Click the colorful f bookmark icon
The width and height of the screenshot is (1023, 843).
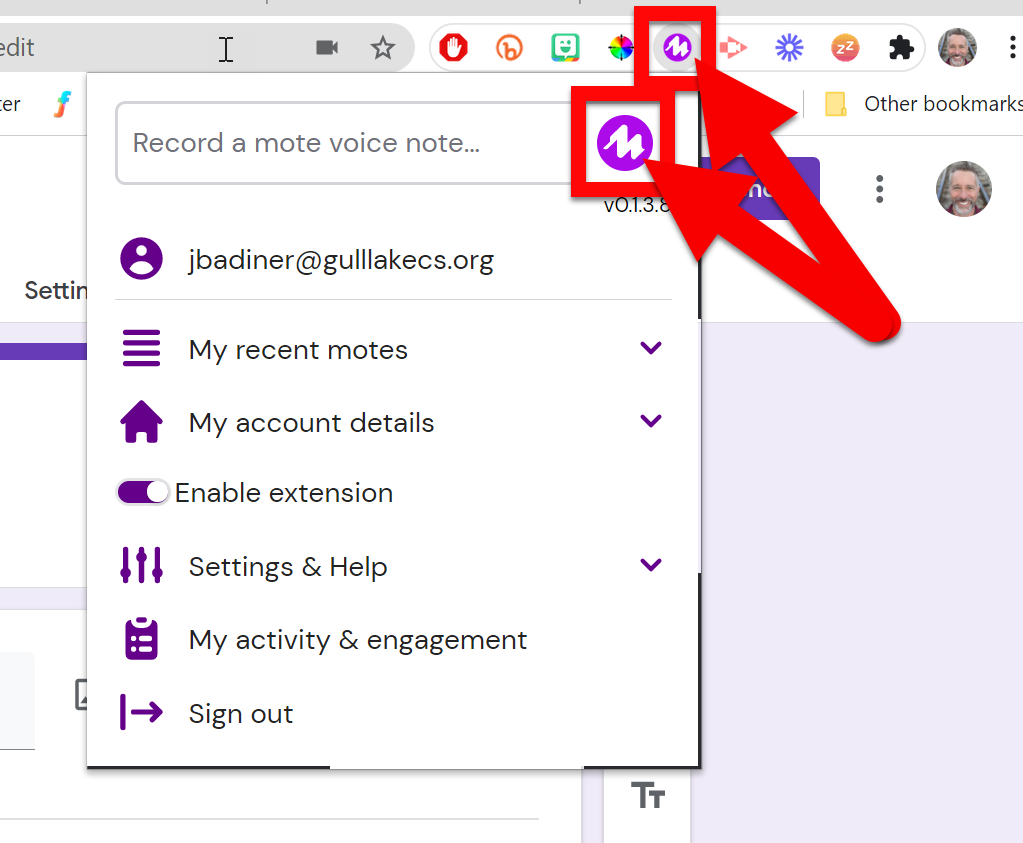pyautogui.click(x=63, y=104)
